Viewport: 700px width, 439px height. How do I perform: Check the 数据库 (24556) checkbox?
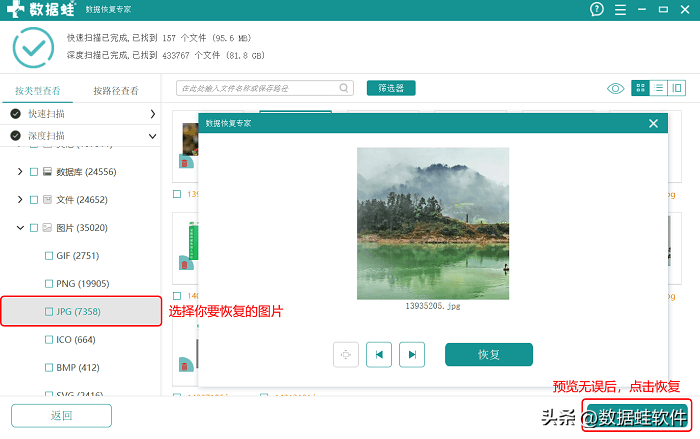33,172
